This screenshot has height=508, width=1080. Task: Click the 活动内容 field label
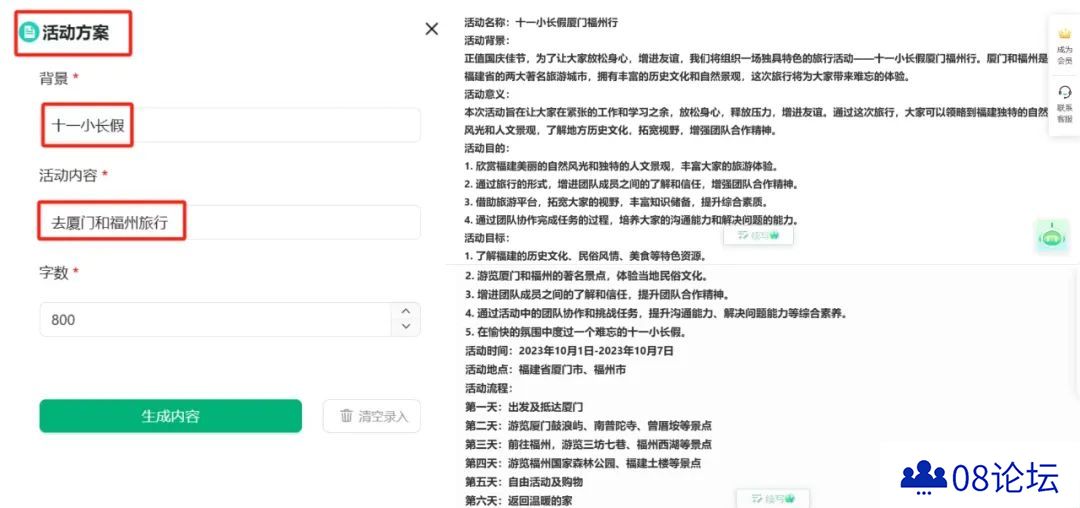(x=68, y=176)
